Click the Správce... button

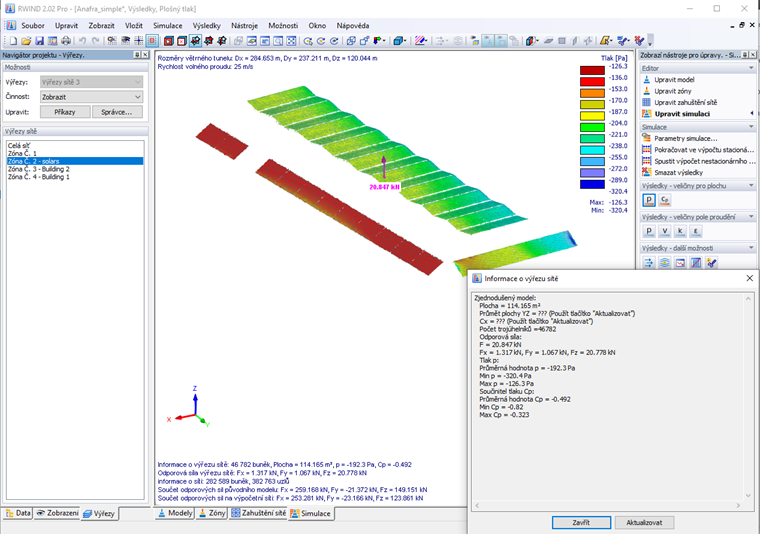click(117, 112)
